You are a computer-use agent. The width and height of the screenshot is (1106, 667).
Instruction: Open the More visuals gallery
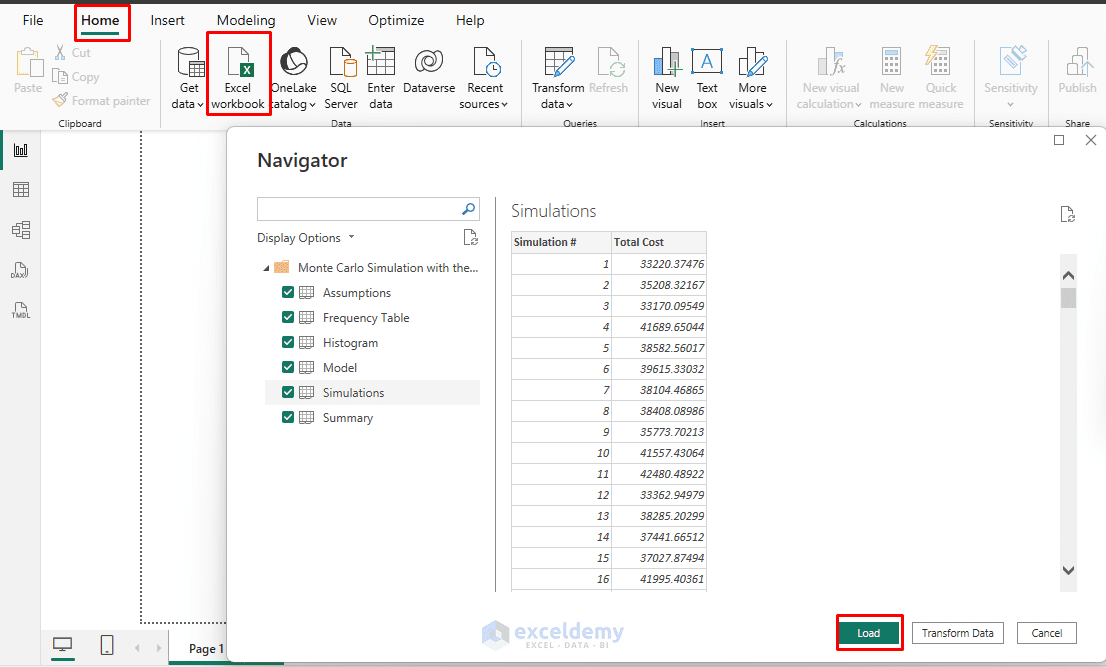tap(752, 78)
